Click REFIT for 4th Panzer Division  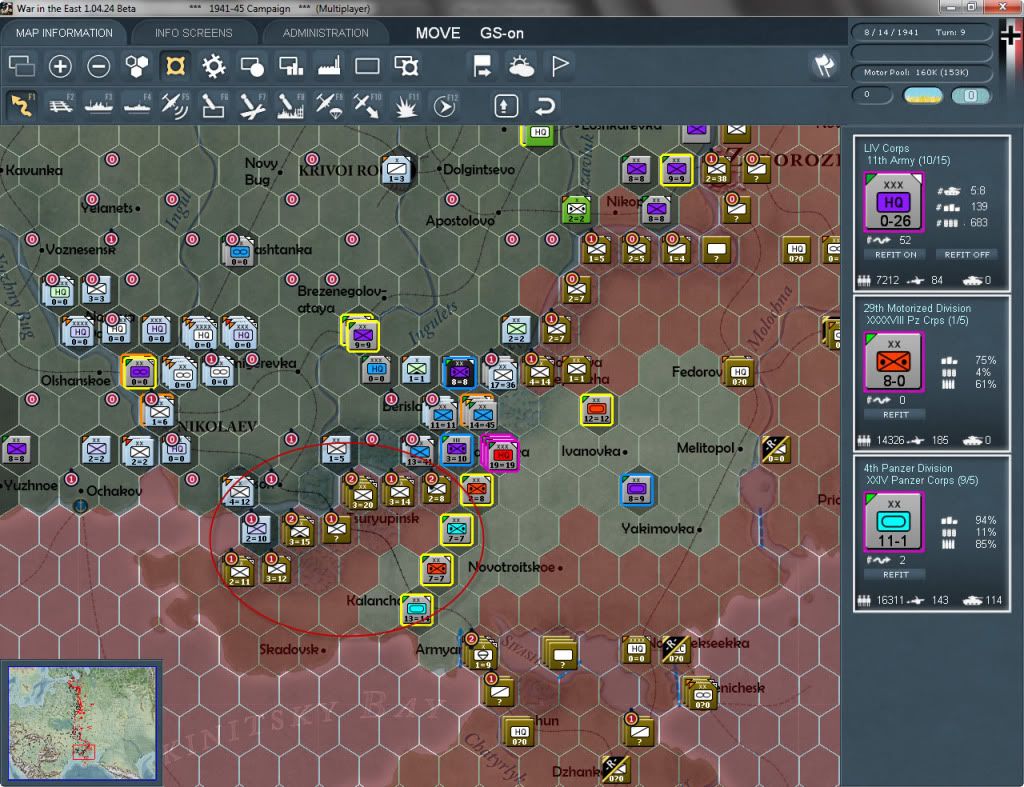click(x=895, y=575)
